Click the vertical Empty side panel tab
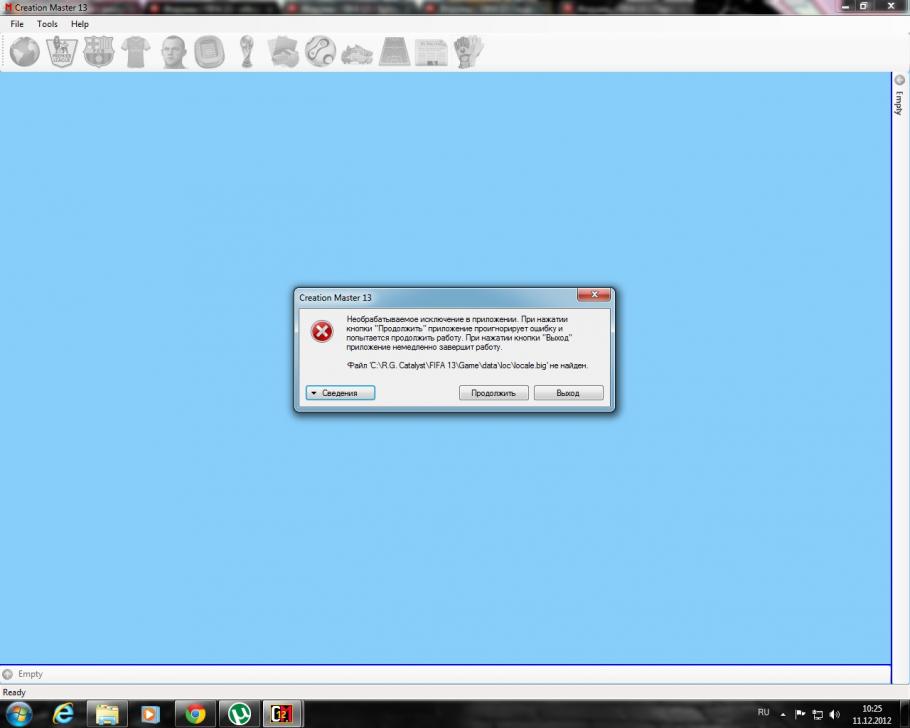 click(x=900, y=96)
